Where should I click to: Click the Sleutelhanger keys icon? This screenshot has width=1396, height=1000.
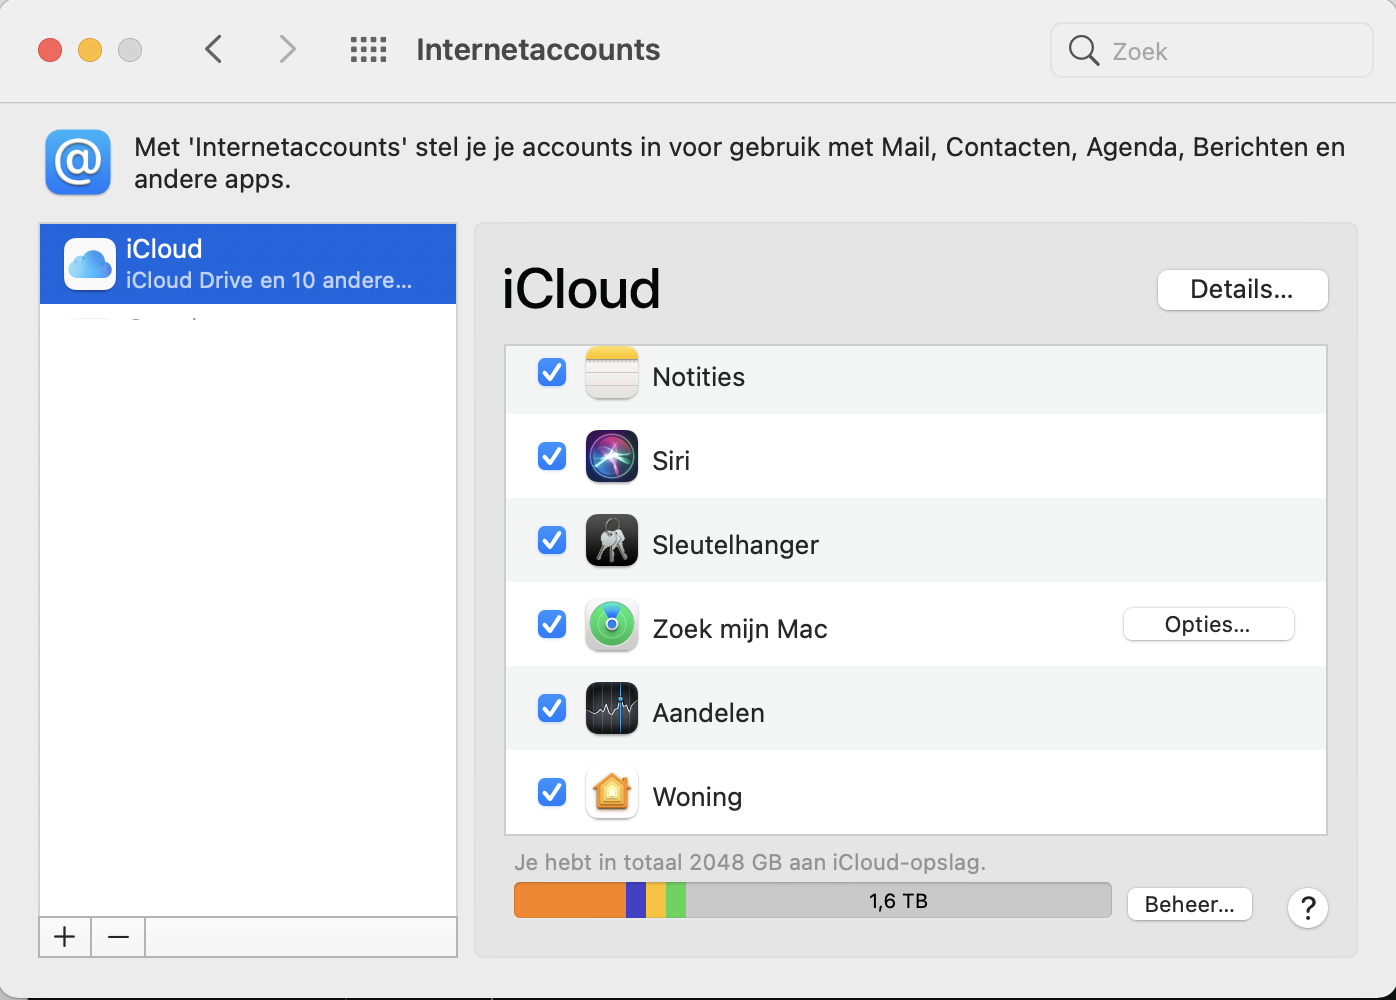(x=611, y=541)
